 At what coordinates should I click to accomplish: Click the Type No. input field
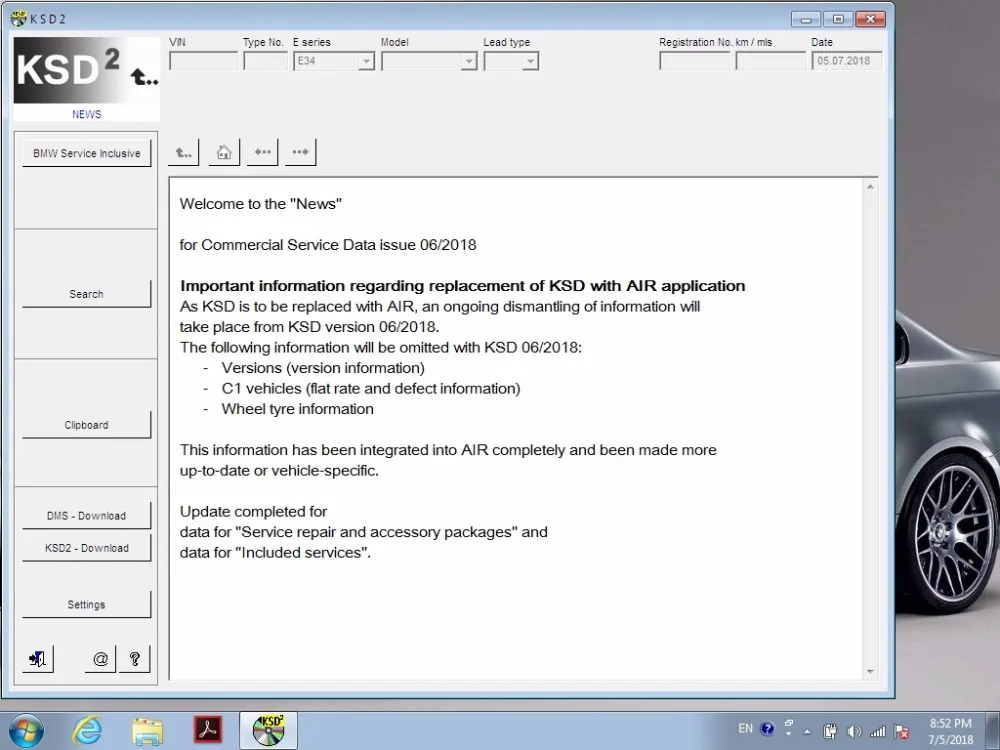[265, 61]
